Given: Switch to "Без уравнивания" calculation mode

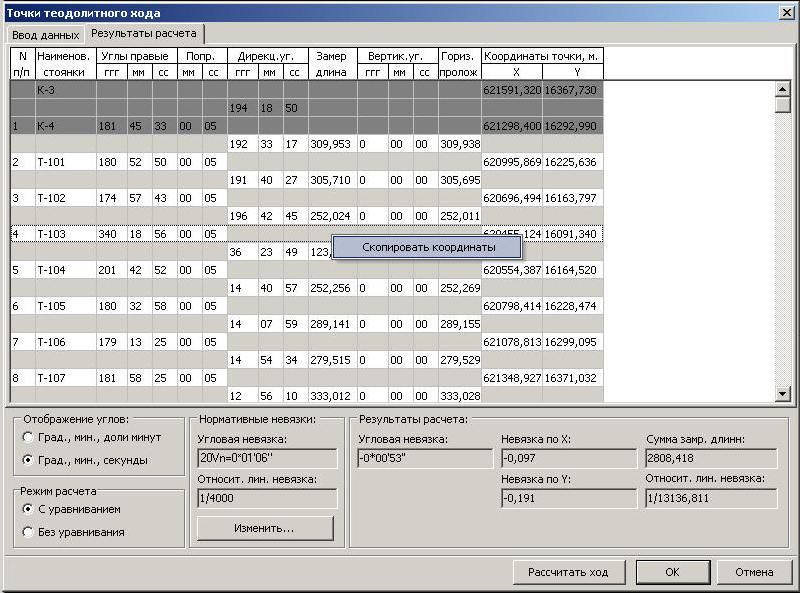Looking at the screenshot, I should 27,531.
